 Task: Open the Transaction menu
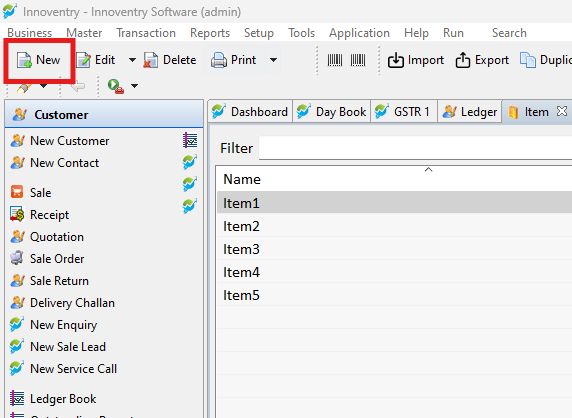coord(146,33)
